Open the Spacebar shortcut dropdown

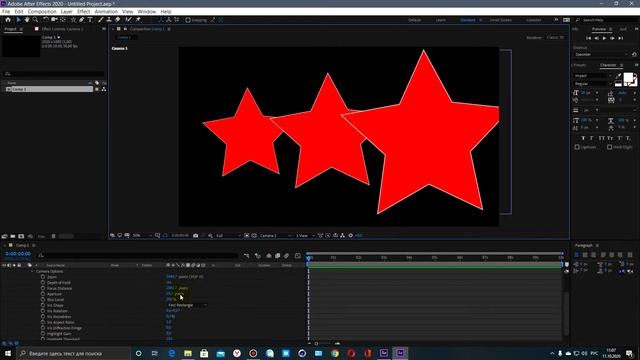coord(601,54)
